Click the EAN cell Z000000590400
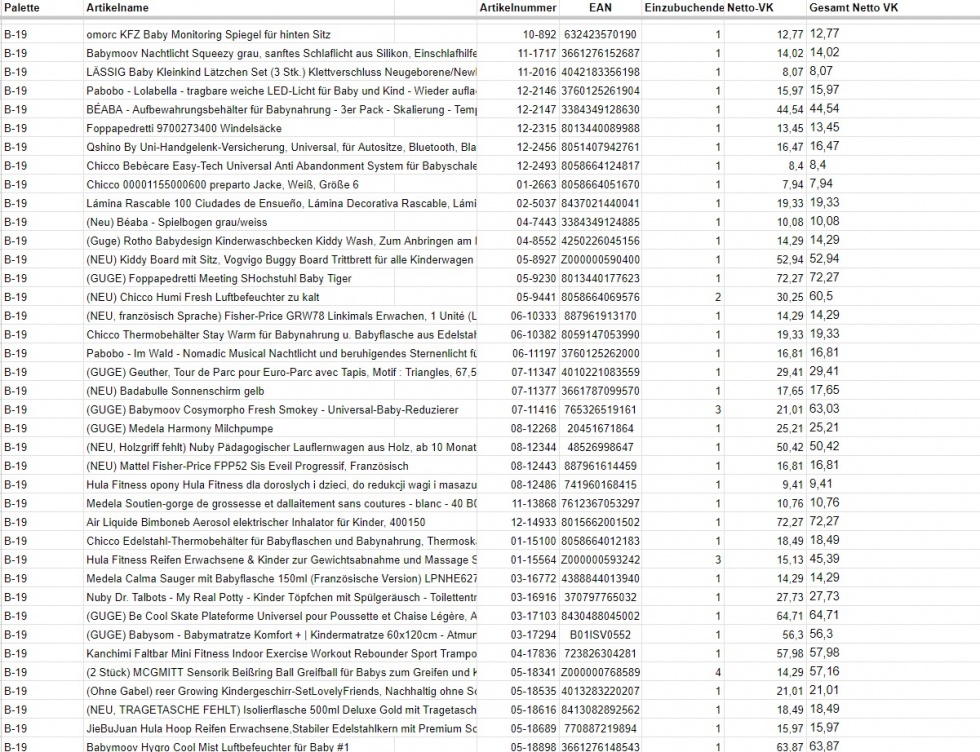 click(x=600, y=259)
